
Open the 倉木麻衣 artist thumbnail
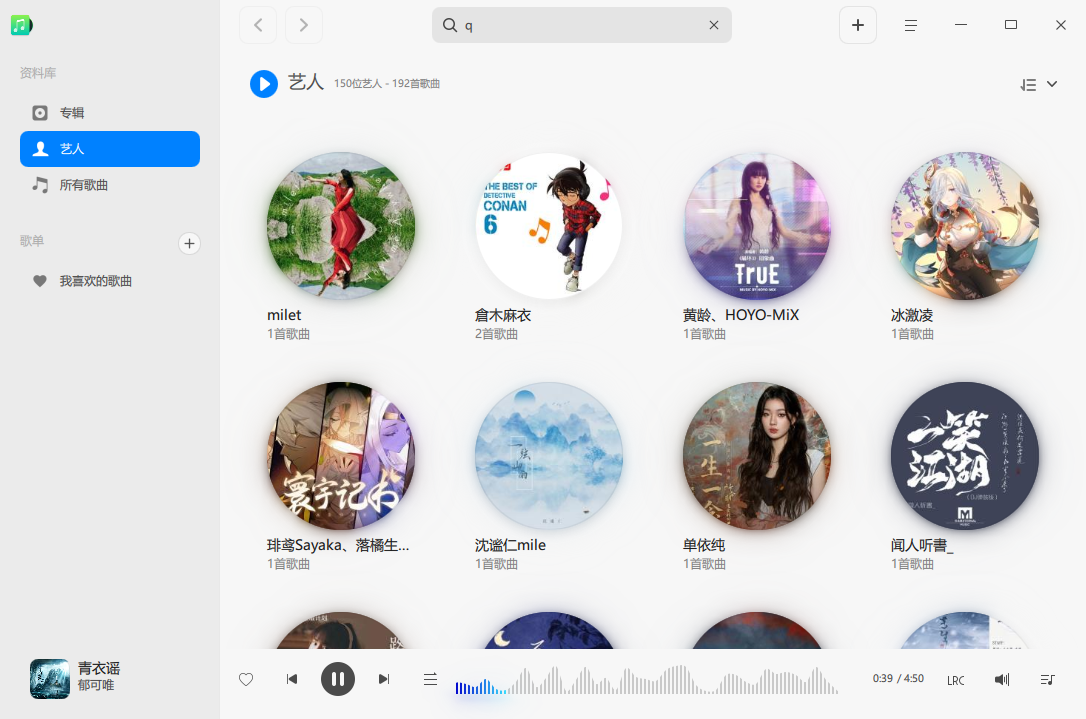coord(549,226)
